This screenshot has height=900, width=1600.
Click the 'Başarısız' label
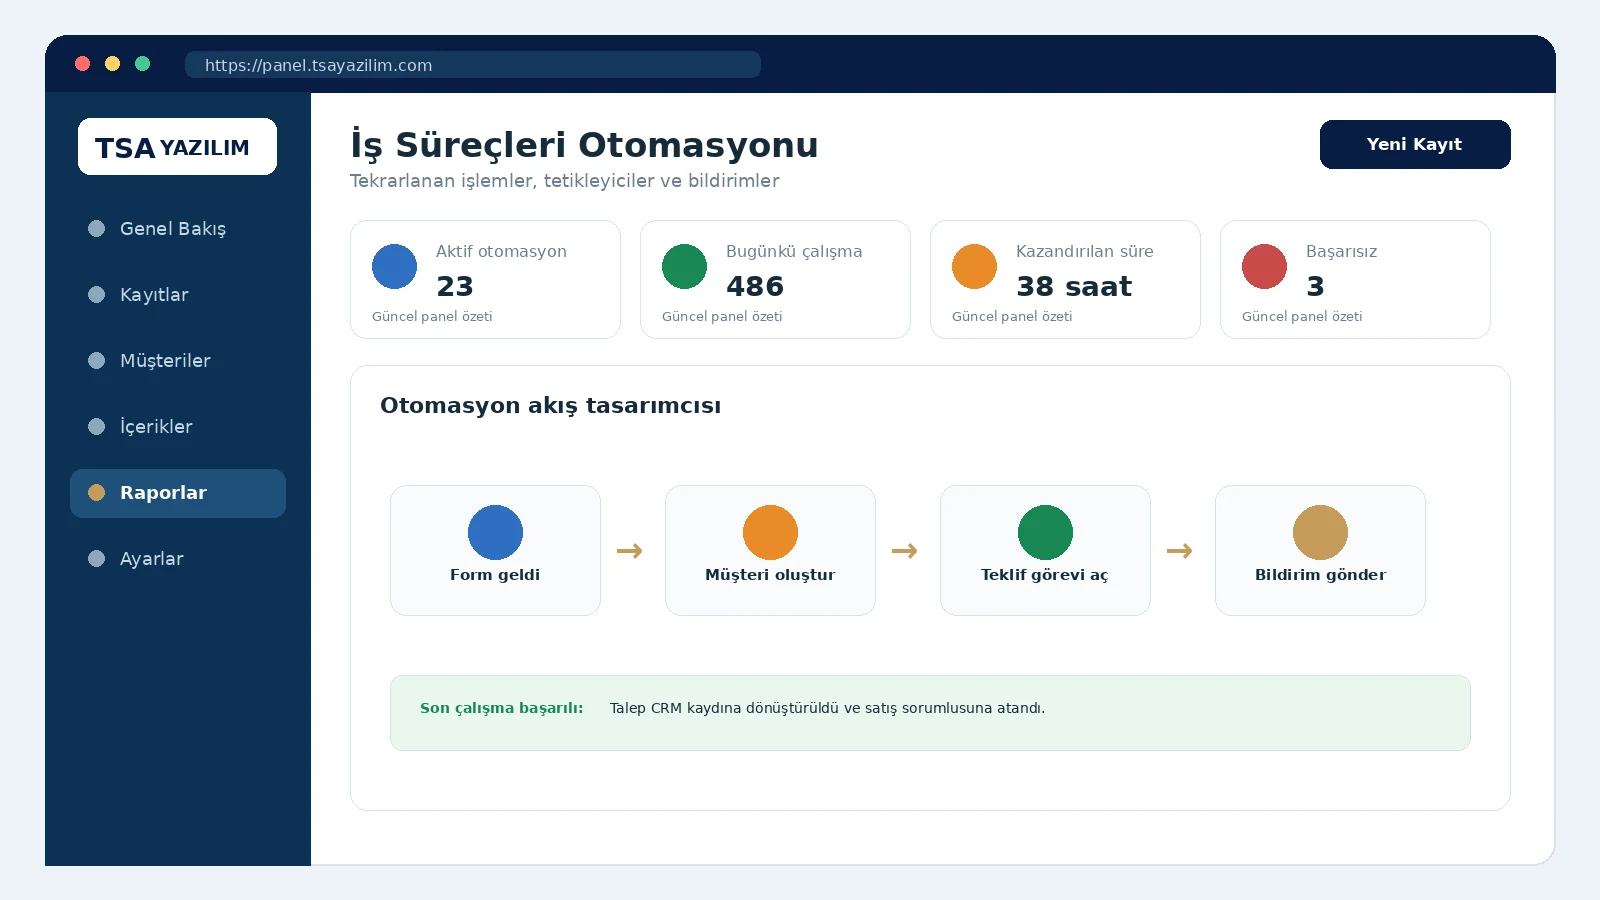pyautogui.click(x=1342, y=251)
